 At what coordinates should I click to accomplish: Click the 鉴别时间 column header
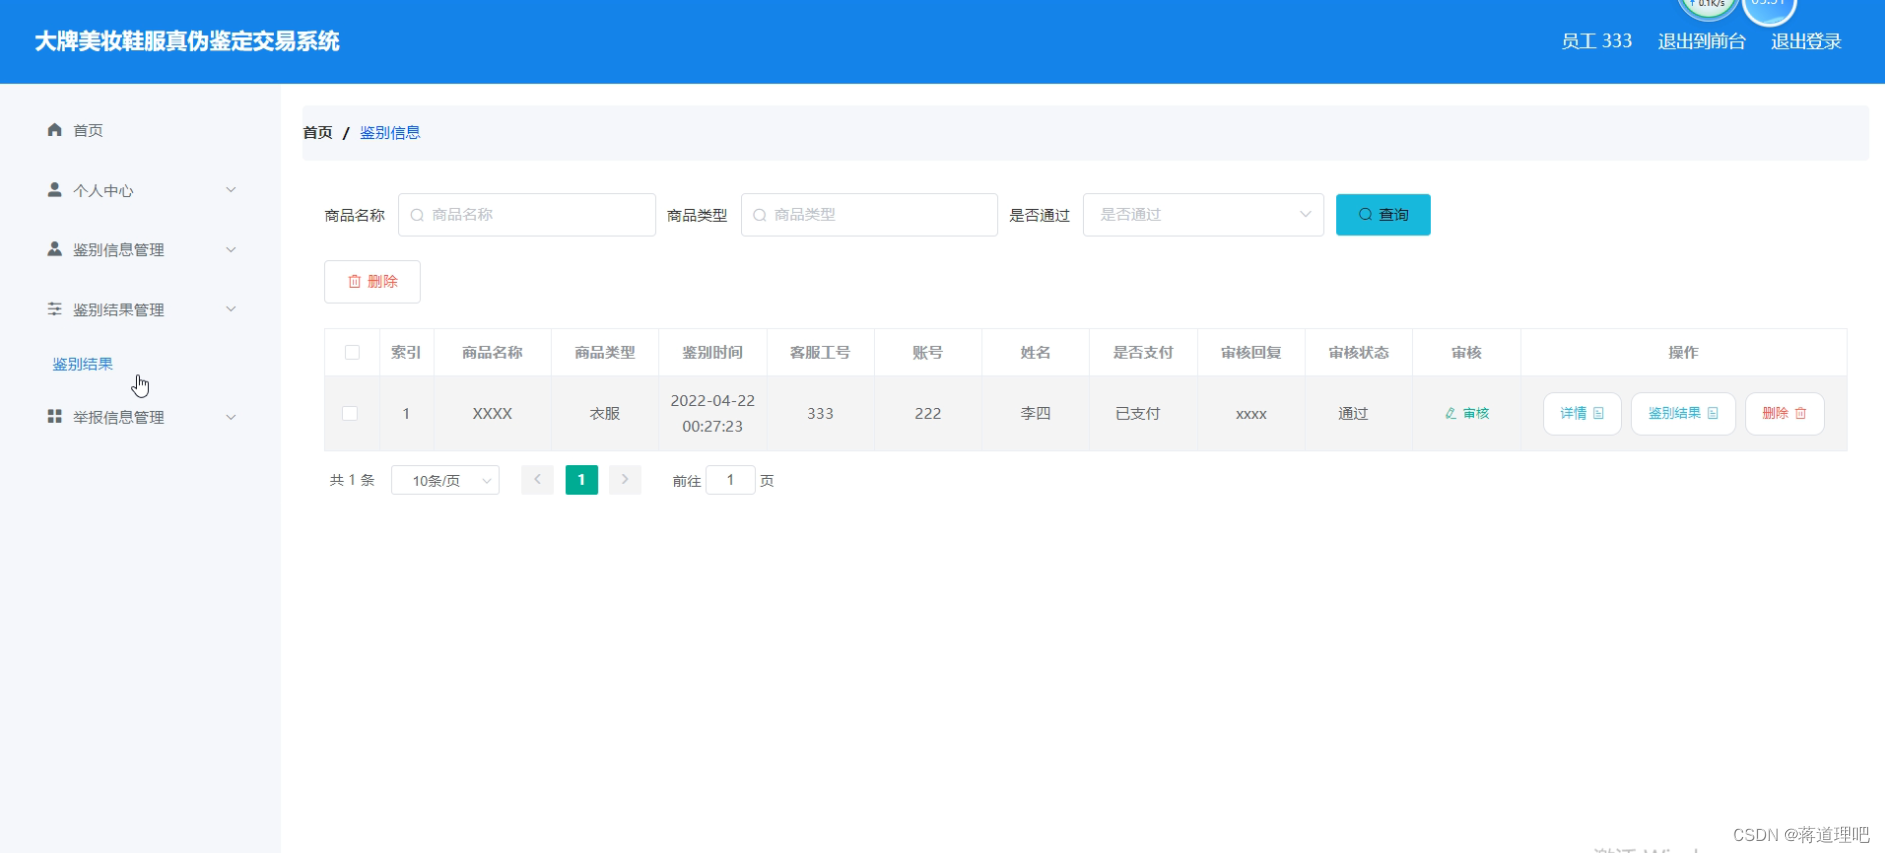tap(712, 352)
